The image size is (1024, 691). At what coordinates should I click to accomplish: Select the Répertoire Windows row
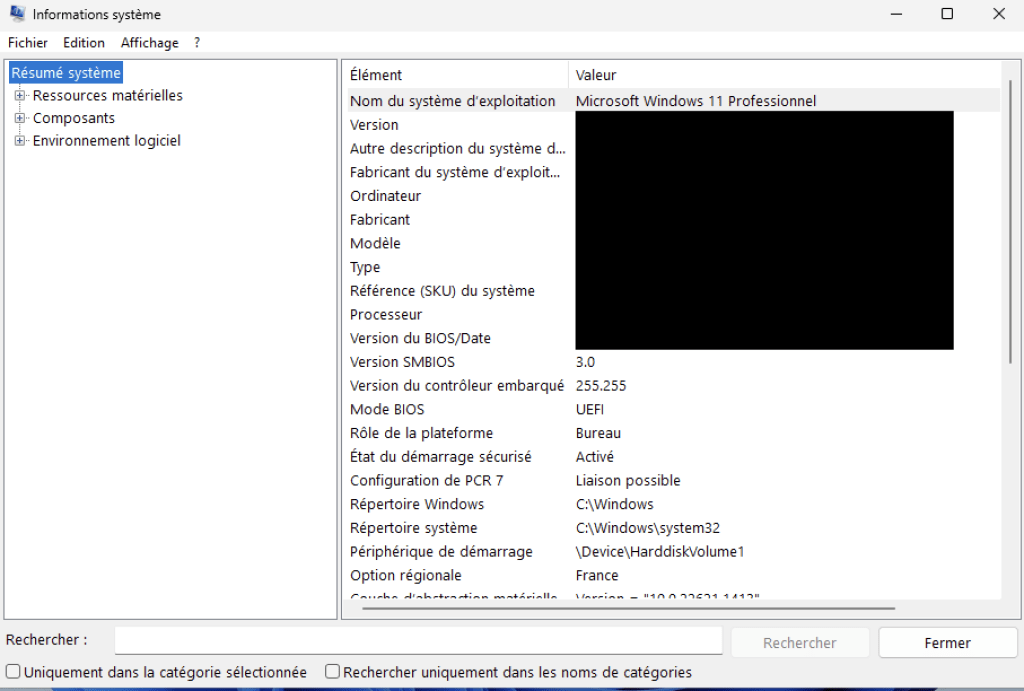click(673, 504)
